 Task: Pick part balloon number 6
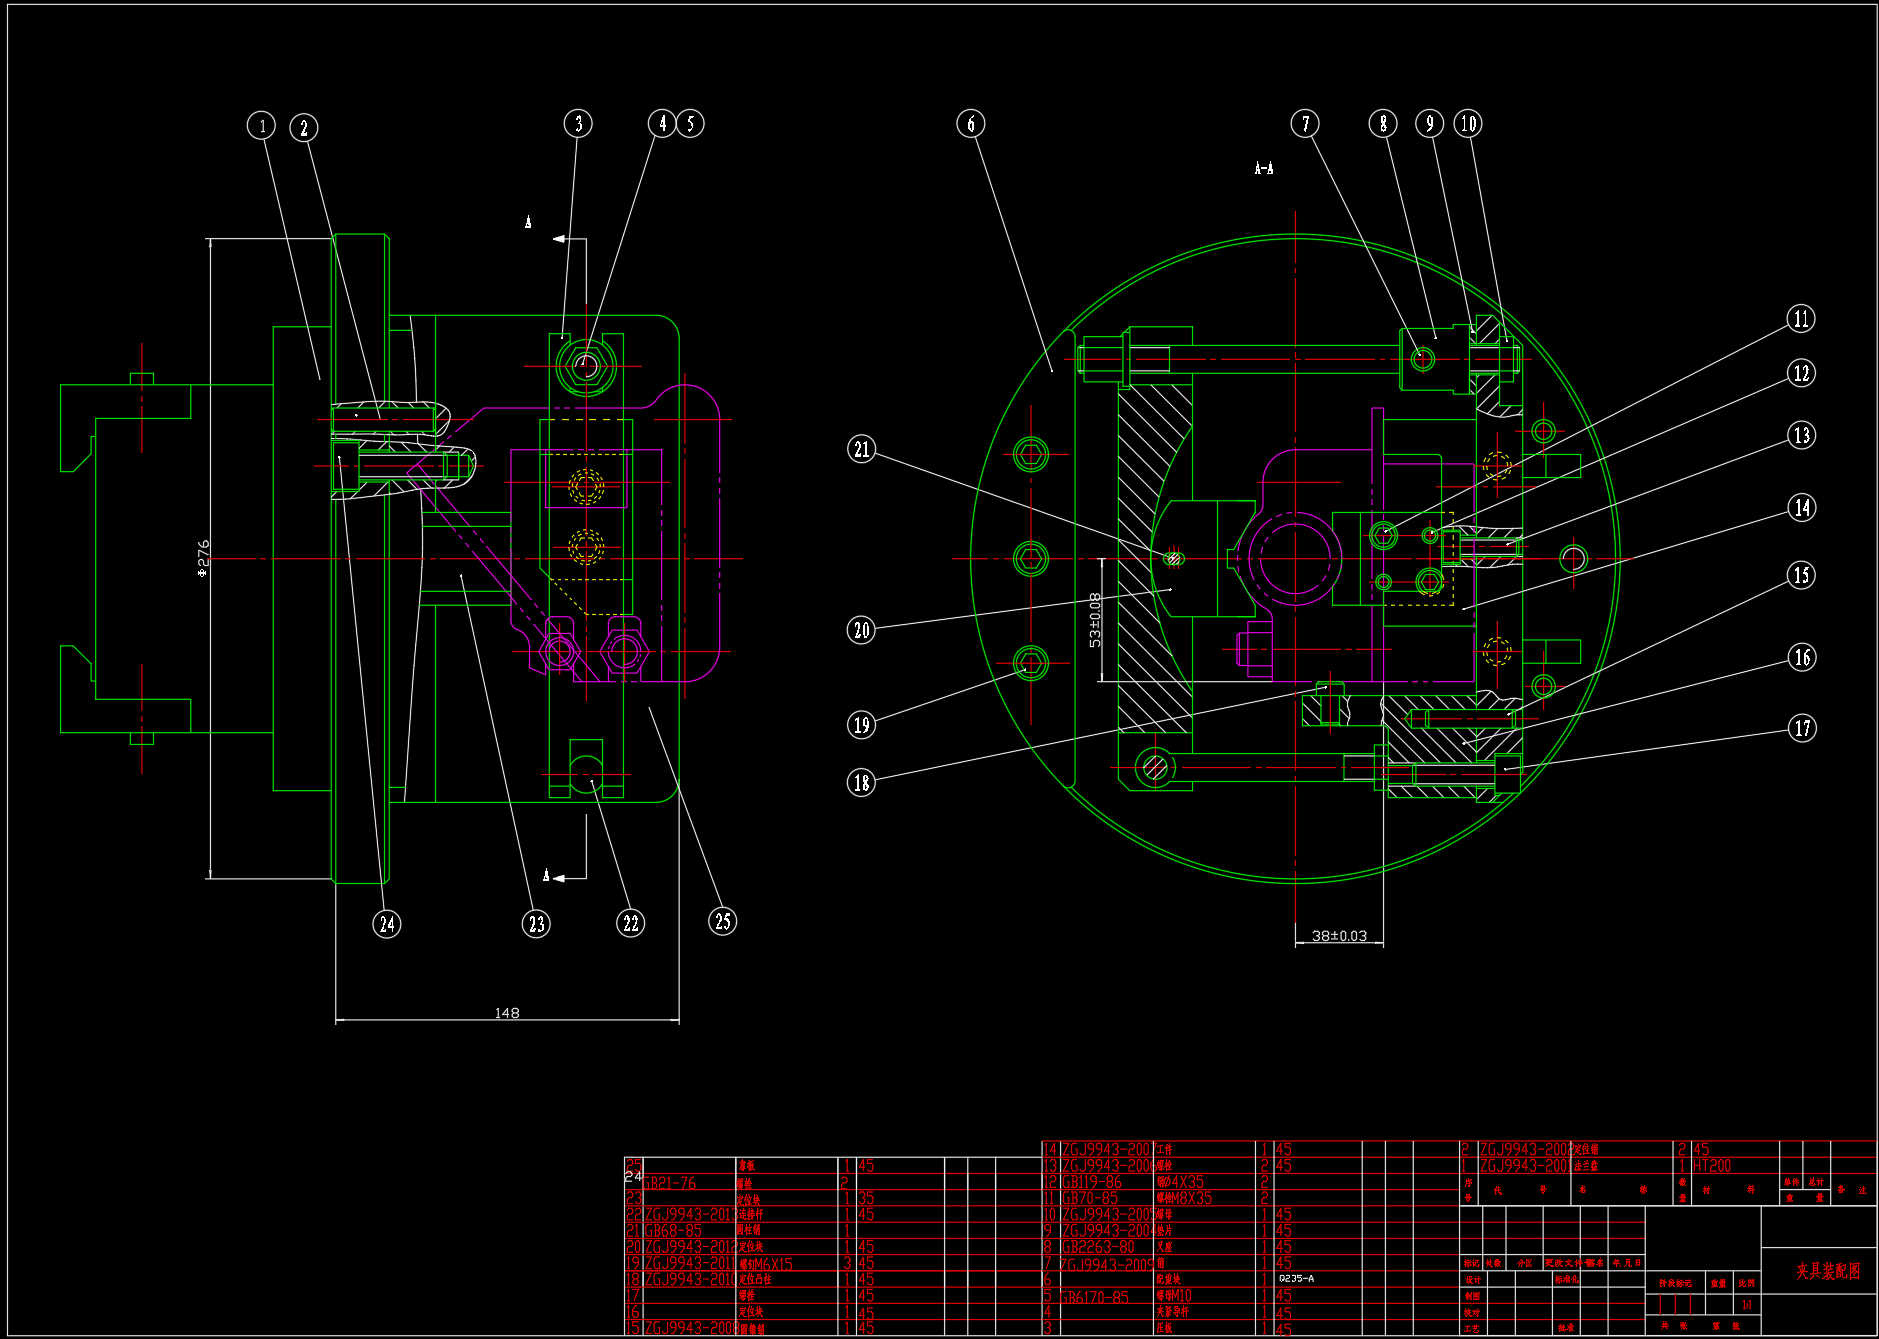[971, 123]
